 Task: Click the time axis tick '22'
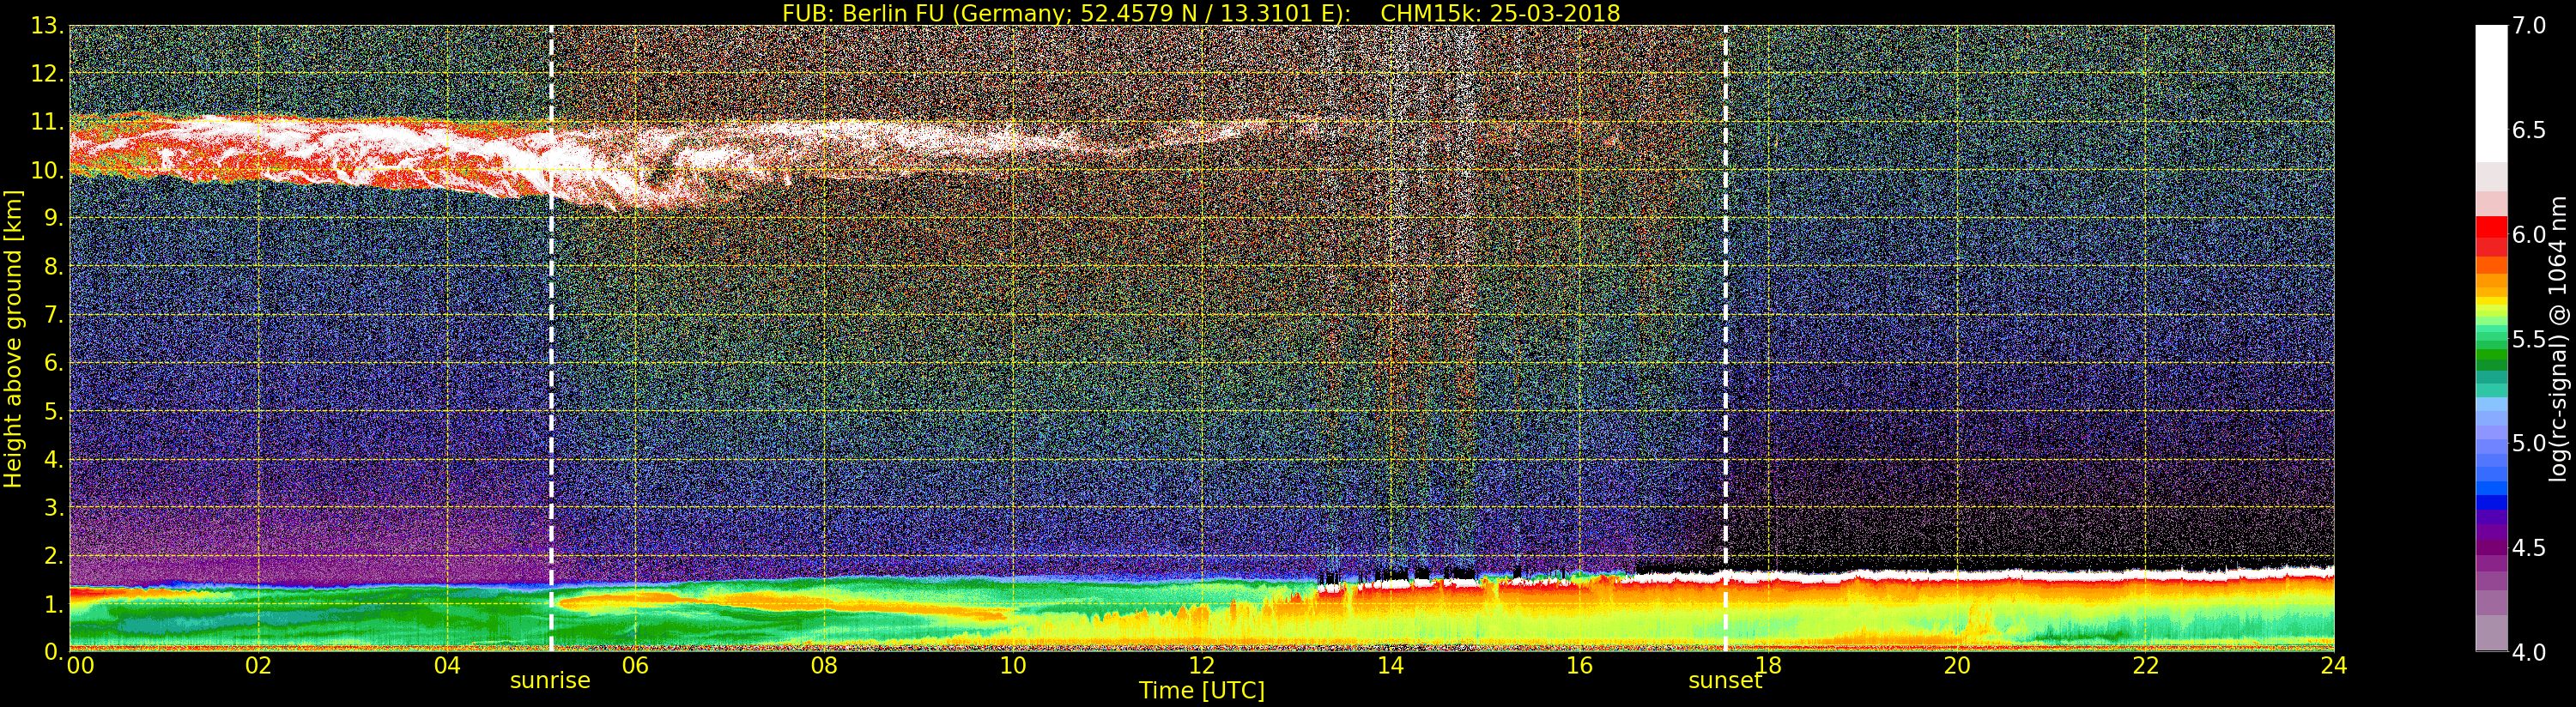coord(2146,666)
